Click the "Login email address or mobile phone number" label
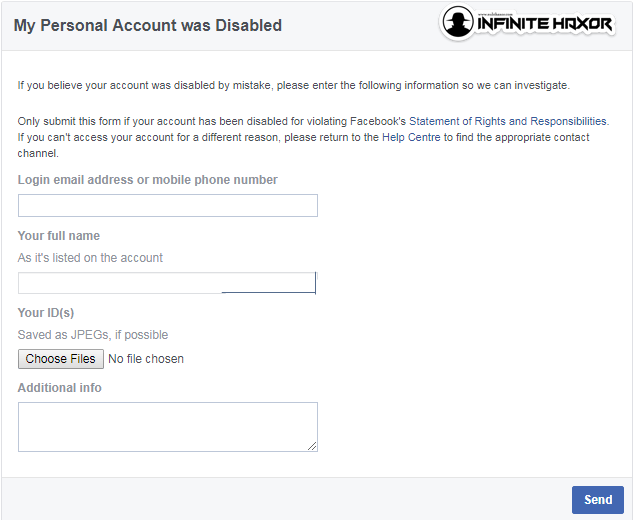This screenshot has width=636, height=520. [148, 180]
